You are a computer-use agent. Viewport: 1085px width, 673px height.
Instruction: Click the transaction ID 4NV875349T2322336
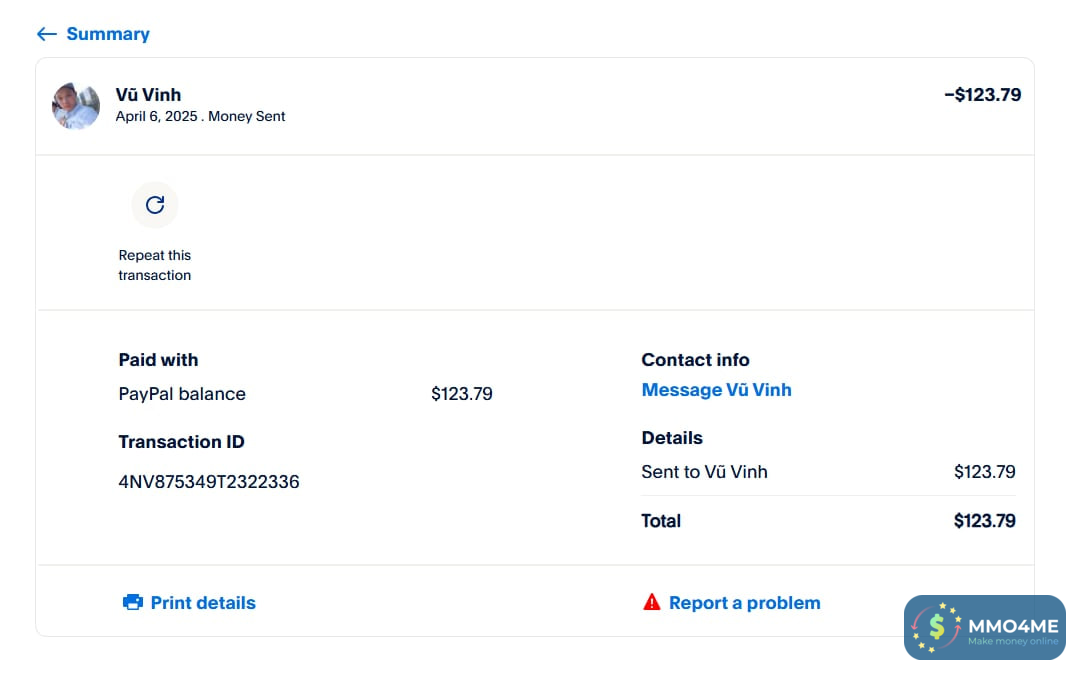209,482
